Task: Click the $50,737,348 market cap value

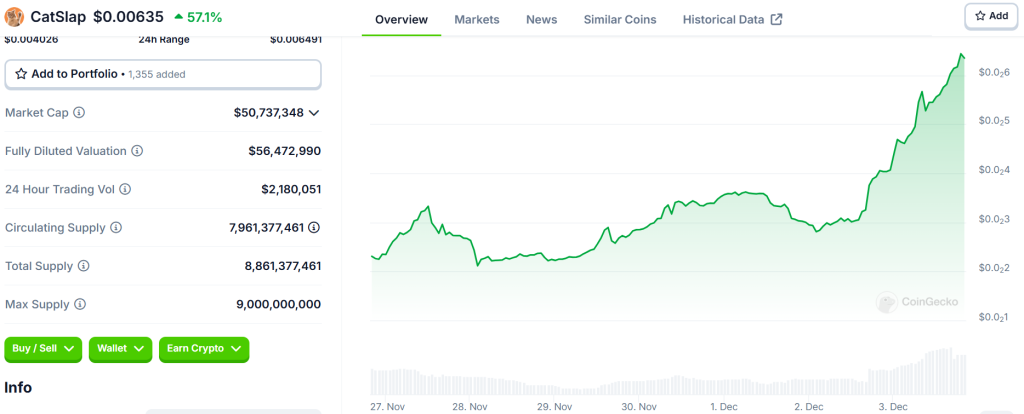Action: coord(268,112)
